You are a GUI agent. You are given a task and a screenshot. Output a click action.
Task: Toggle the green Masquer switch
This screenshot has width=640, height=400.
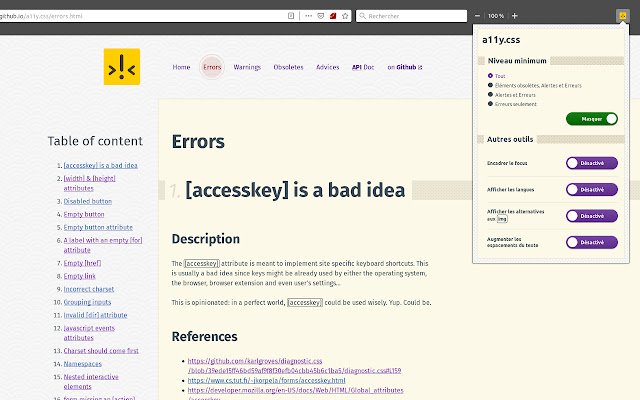(592, 119)
